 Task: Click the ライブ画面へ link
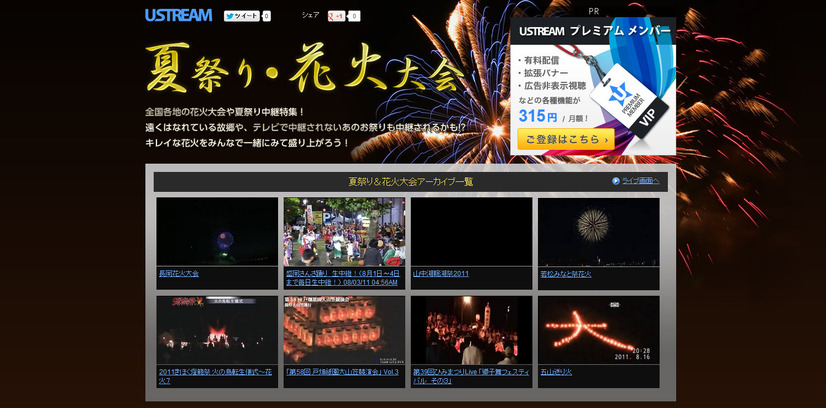[x=641, y=181]
